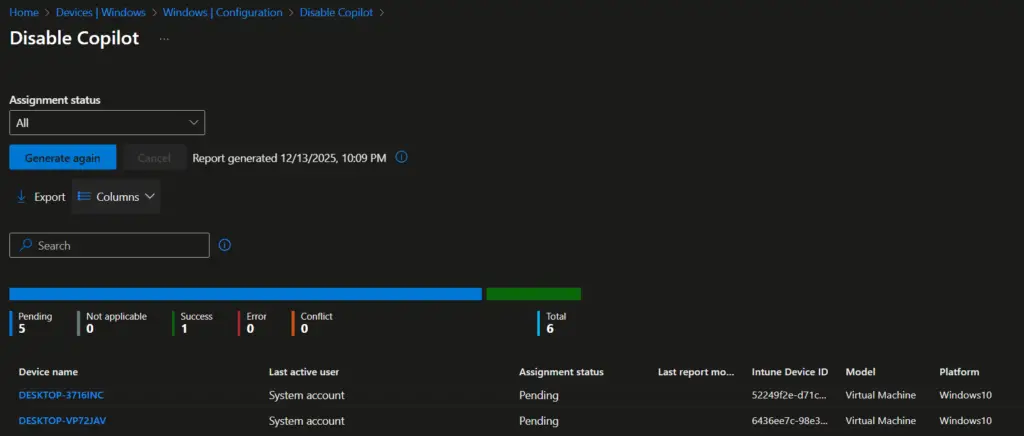Click the Intune Device ID column header
Viewport: 1024px width, 436px height.
click(x=790, y=372)
